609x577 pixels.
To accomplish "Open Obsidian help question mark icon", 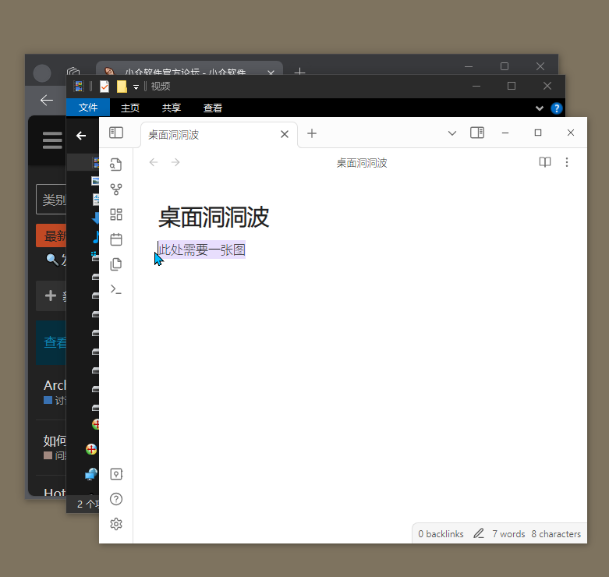I will (x=116, y=499).
